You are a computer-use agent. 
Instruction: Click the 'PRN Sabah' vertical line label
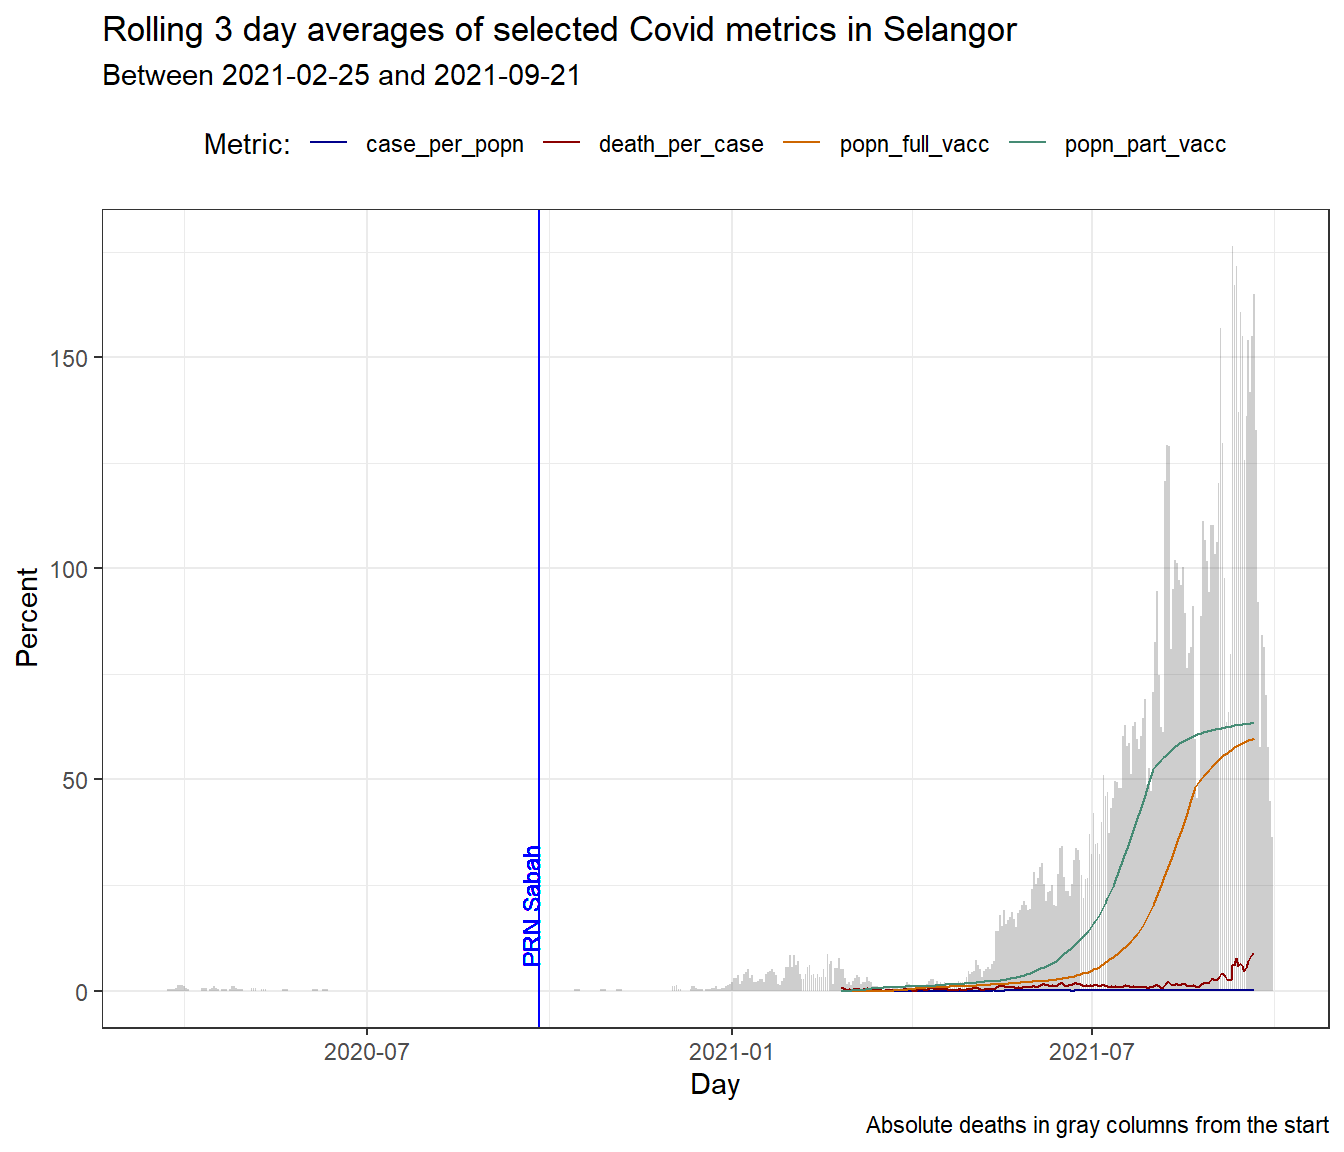(x=532, y=906)
